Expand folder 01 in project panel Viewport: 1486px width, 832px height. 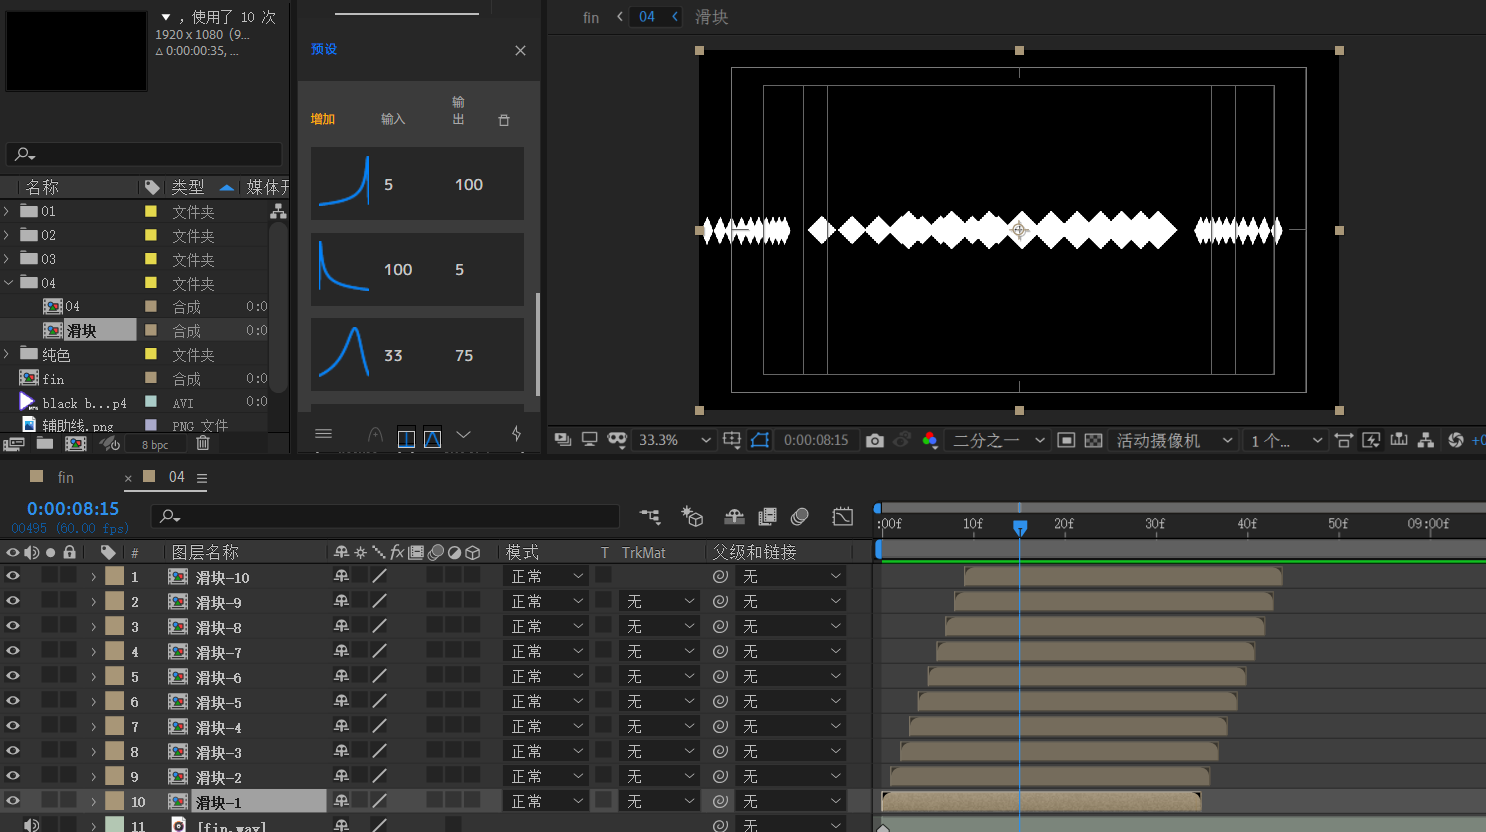click(x=7, y=211)
